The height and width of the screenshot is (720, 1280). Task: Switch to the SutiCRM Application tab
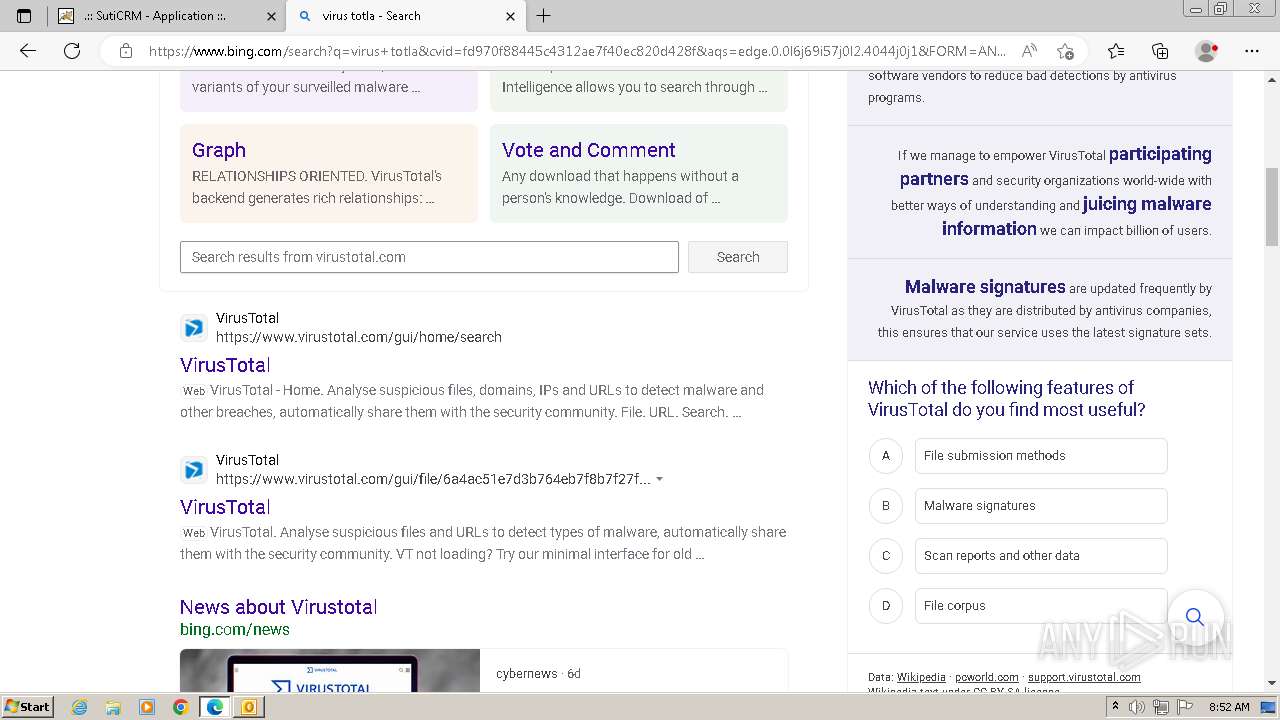[167, 16]
